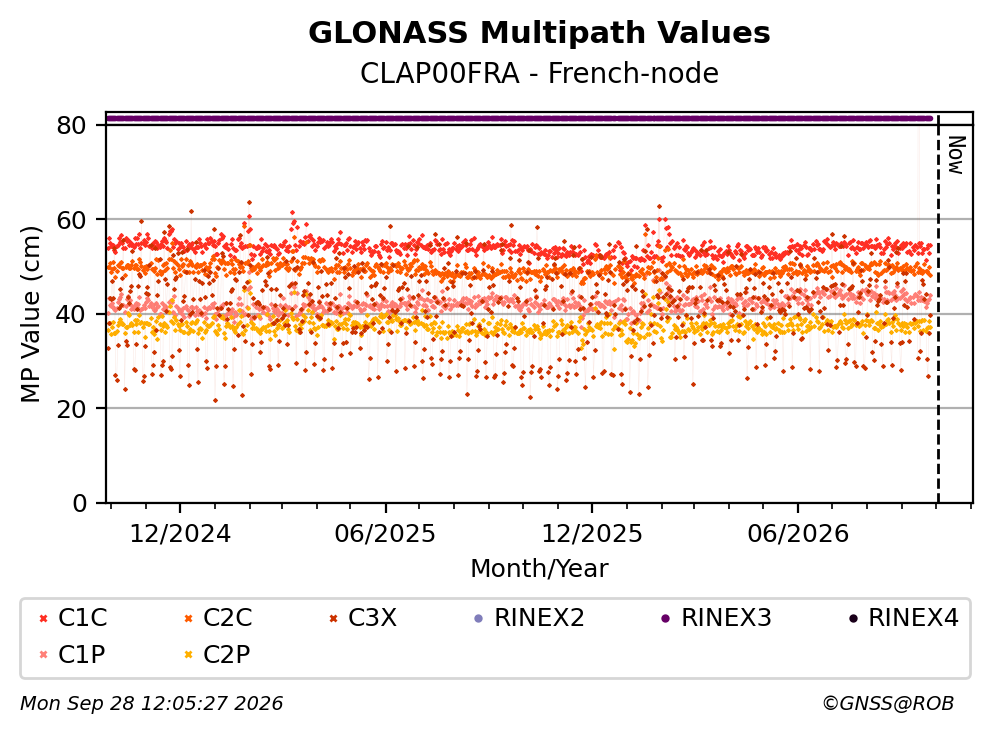Click the 12/2025 x-axis tick label

tap(592, 534)
